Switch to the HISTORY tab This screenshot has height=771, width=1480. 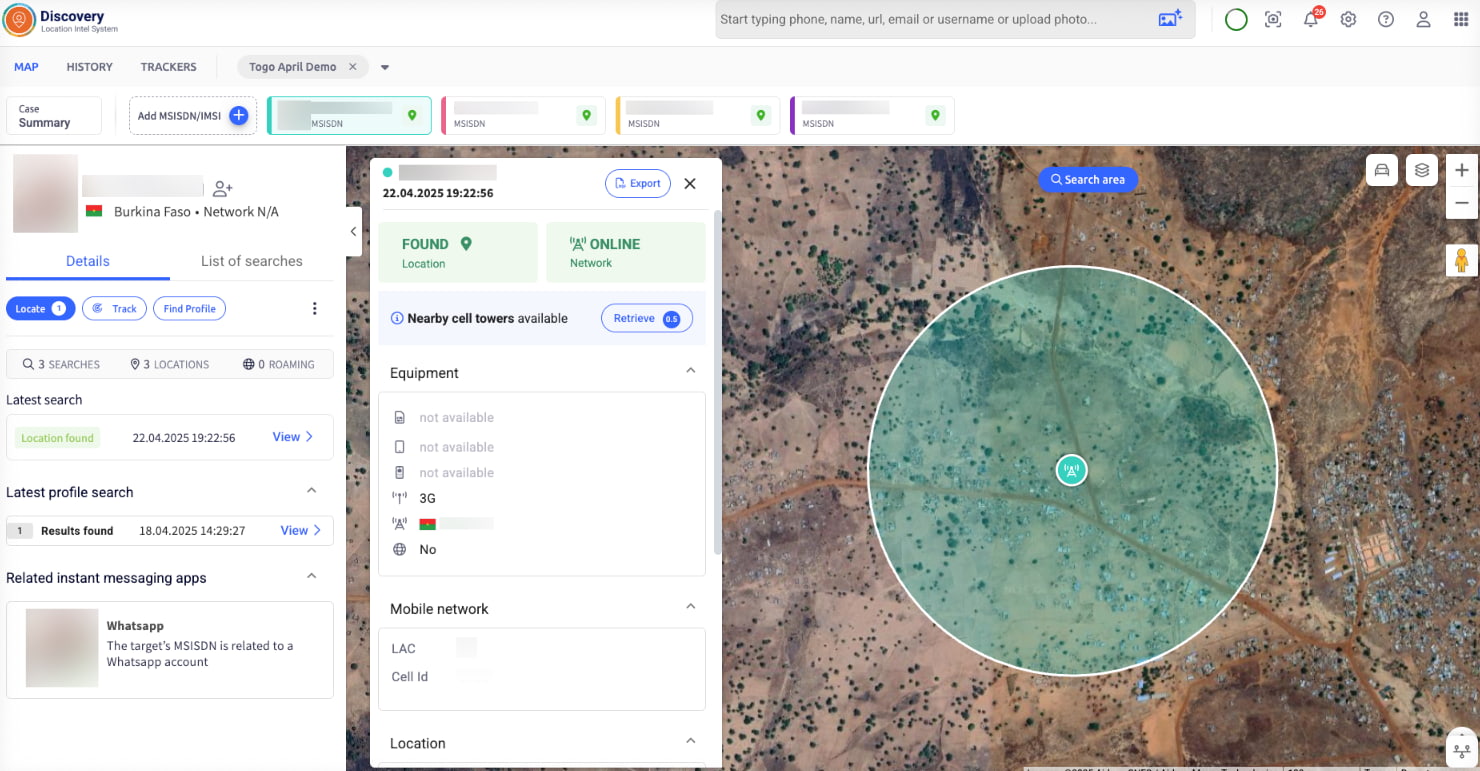point(89,67)
